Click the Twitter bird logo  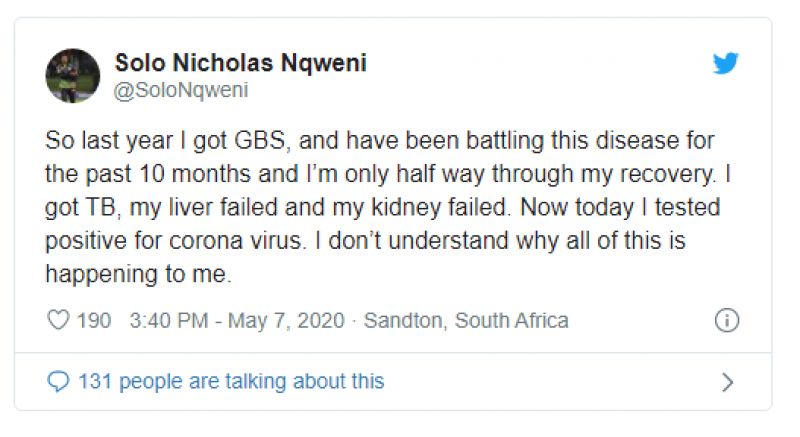(x=725, y=63)
